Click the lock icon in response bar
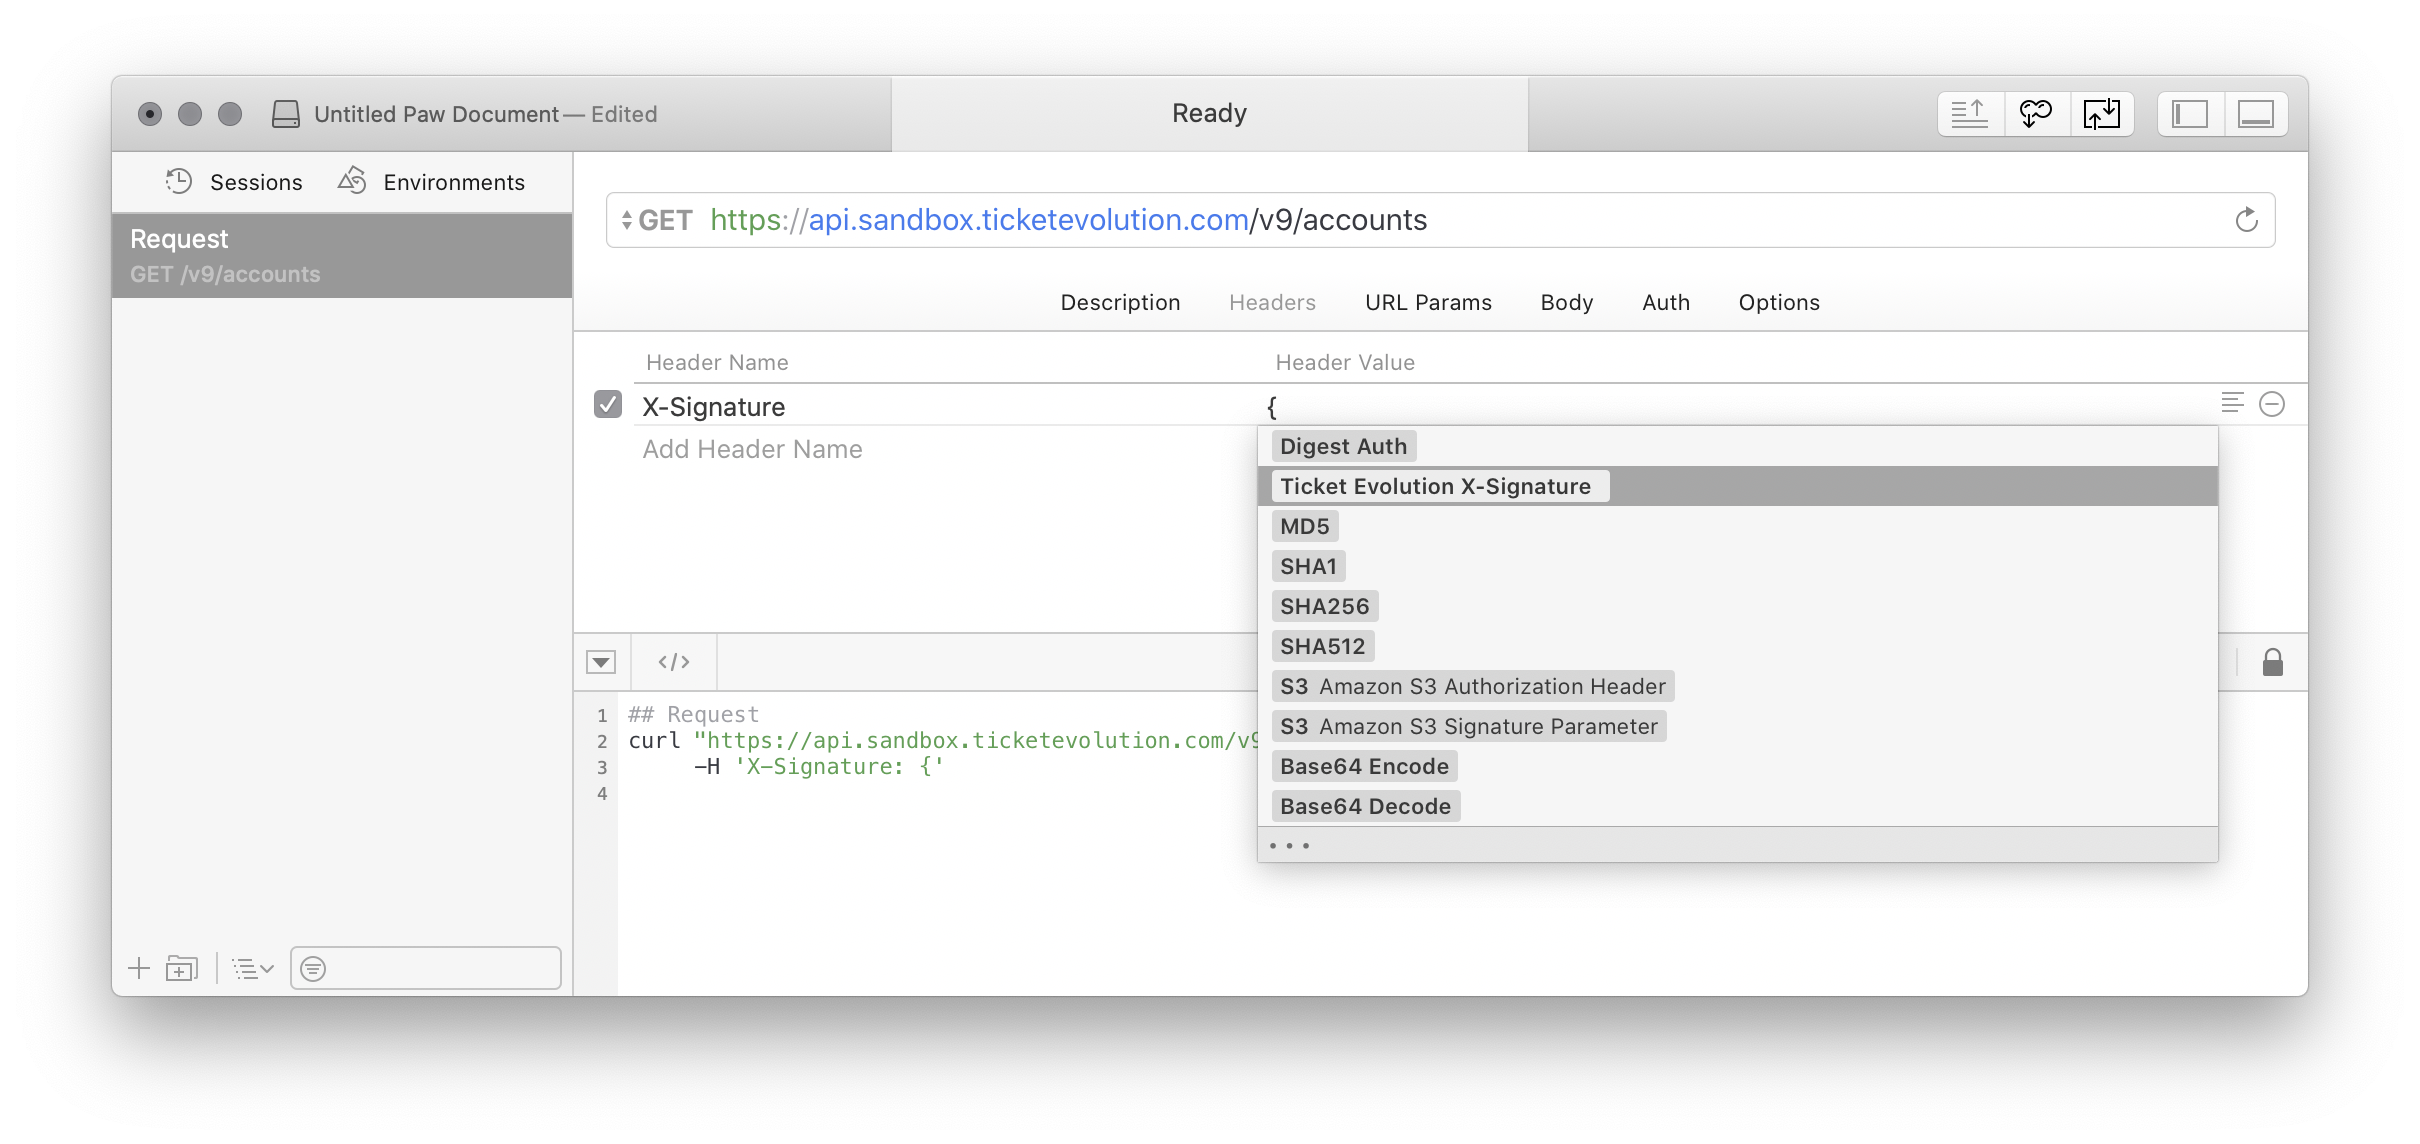 (2272, 662)
